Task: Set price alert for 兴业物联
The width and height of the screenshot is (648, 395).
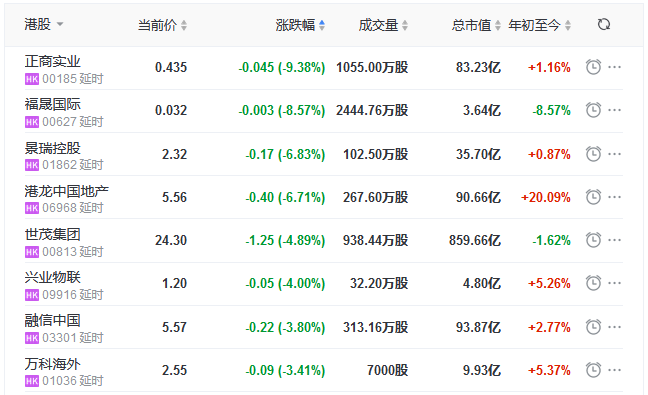Action: tap(593, 283)
